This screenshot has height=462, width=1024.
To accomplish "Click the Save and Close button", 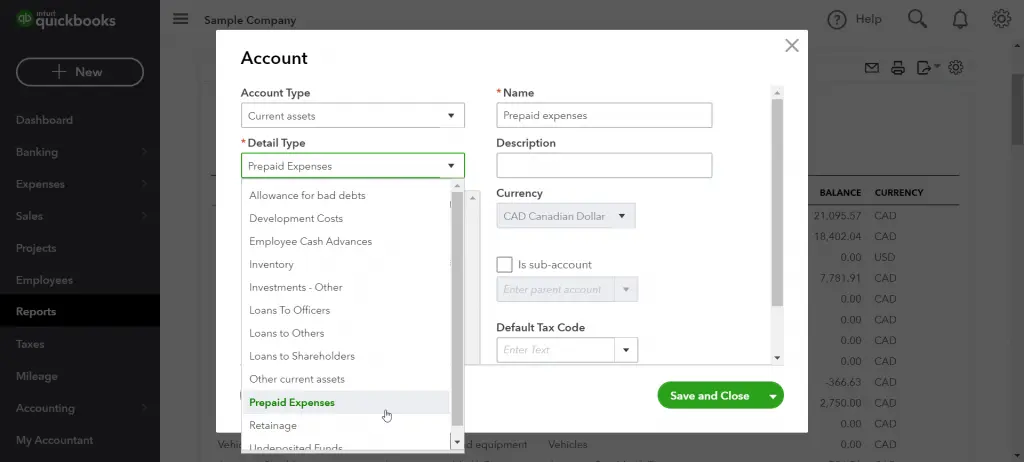I will (x=711, y=395).
